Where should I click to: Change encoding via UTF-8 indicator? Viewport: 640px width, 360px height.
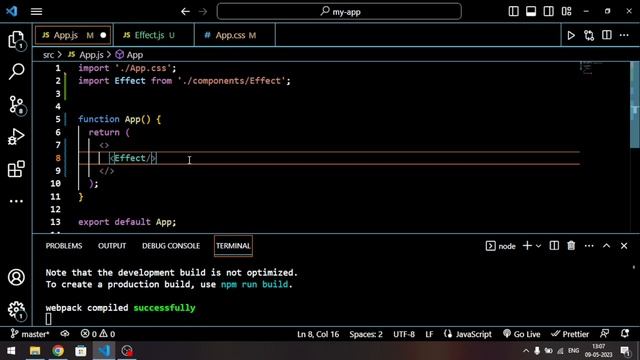point(404,334)
